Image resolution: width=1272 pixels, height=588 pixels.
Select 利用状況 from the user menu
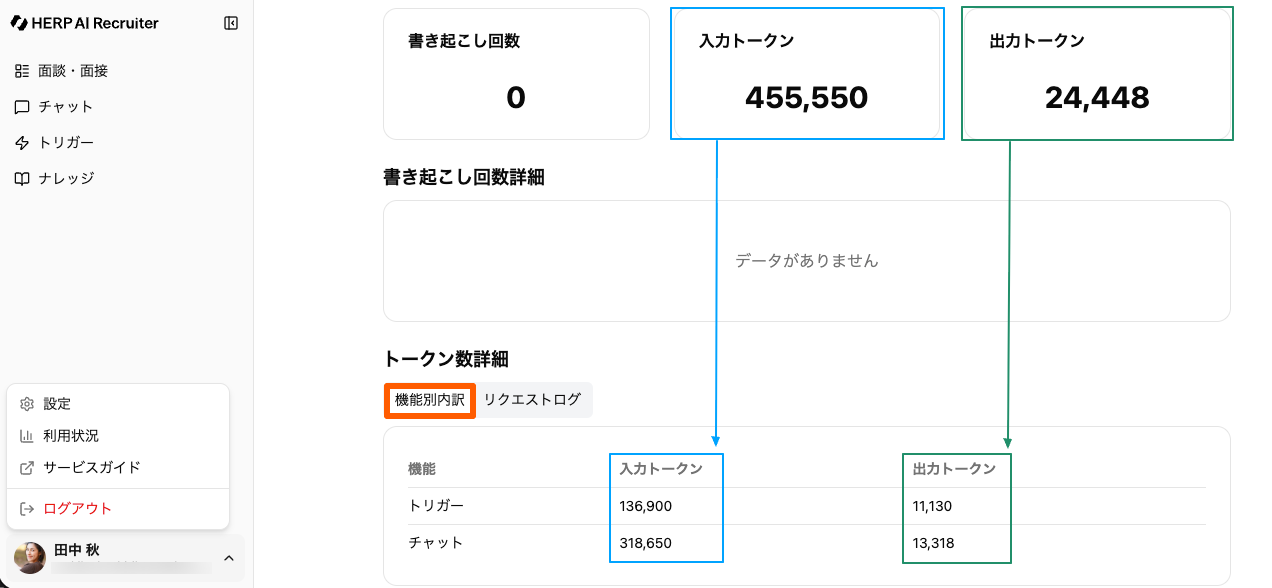(x=71, y=436)
